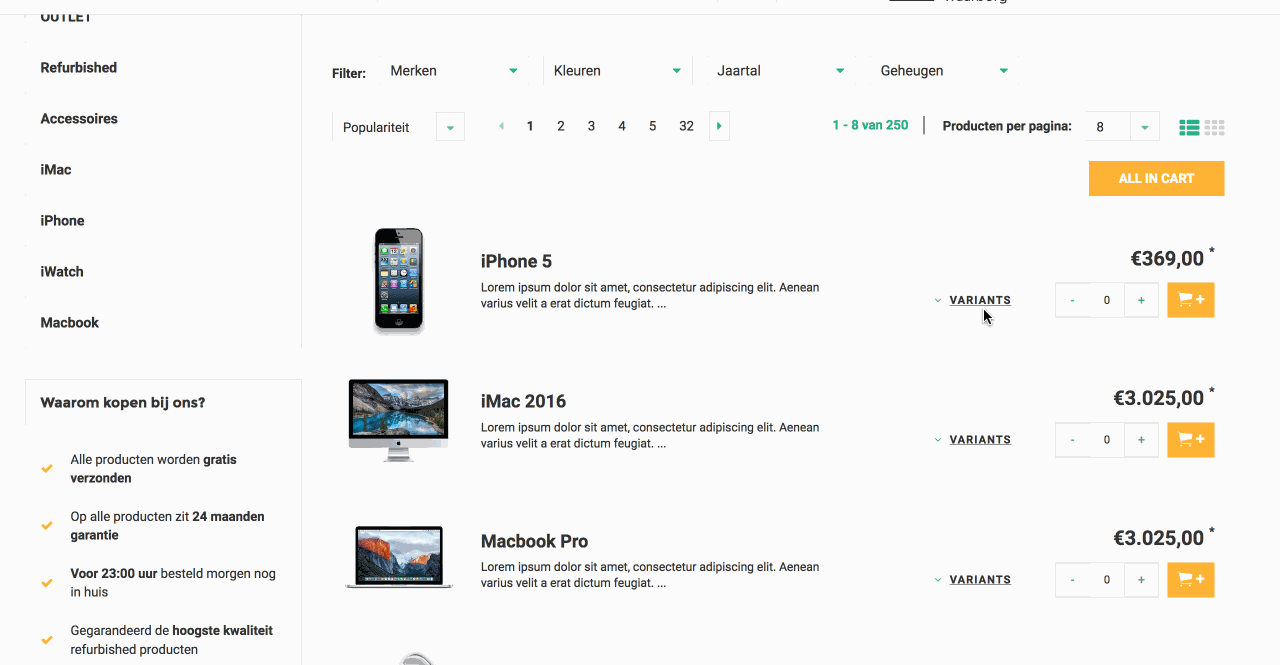Increase Macbook Pro quantity with plus
The height and width of the screenshot is (665, 1280).
(x=1141, y=580)
